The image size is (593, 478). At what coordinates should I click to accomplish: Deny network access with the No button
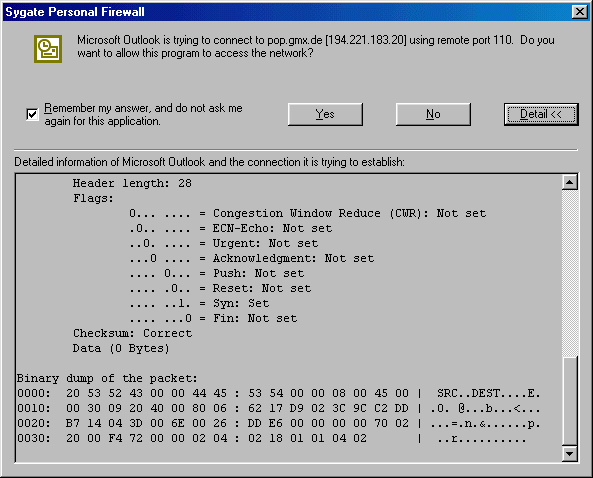(x=433, y=114)
